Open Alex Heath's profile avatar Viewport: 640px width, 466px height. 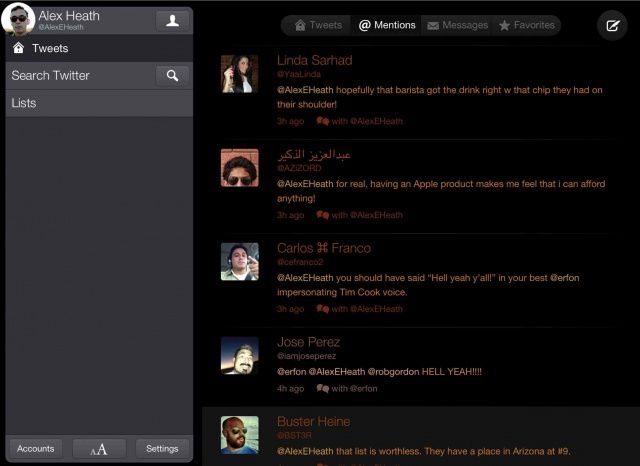click(x=18, y=19)
